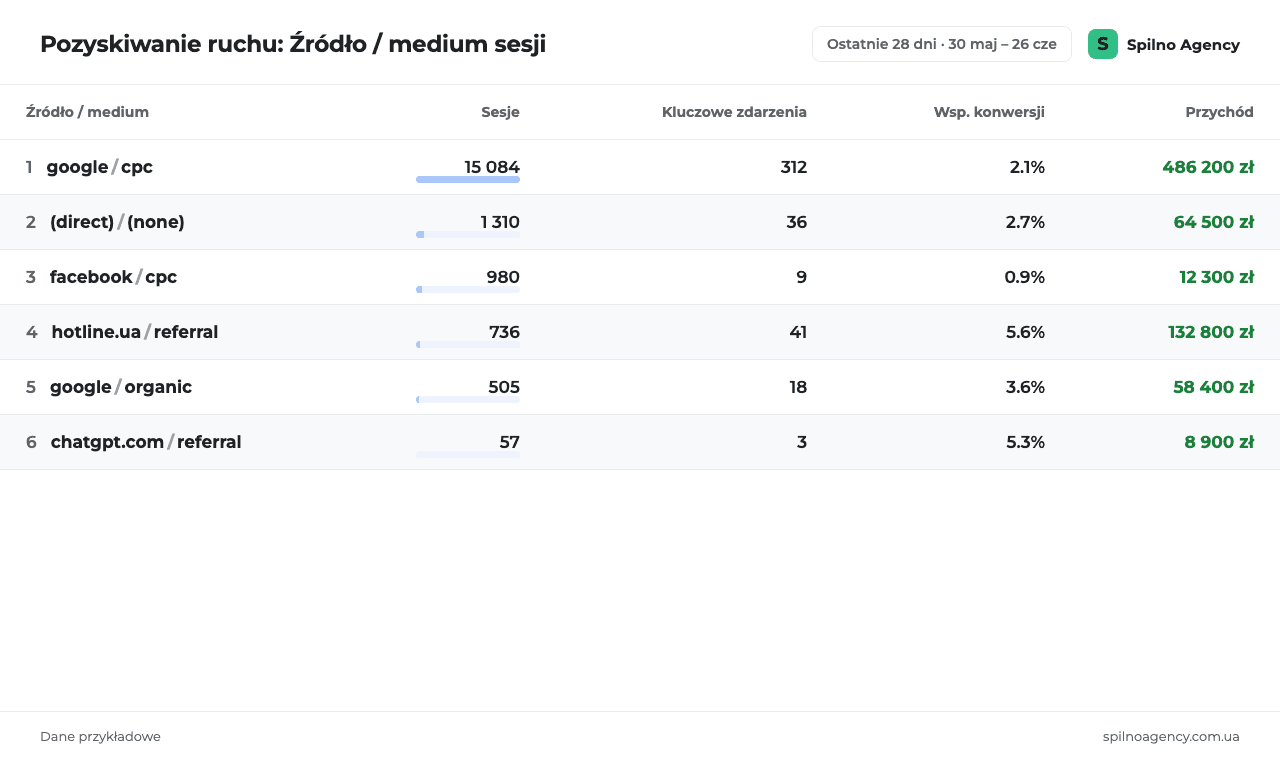Select the facebook / cpc source row
This screenshot has height=760, width=1280.
640,277
